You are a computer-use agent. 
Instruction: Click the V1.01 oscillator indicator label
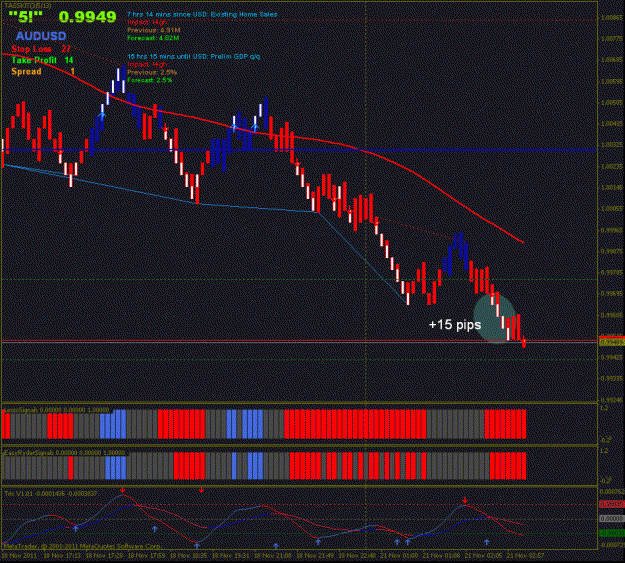tap(51, 494)
